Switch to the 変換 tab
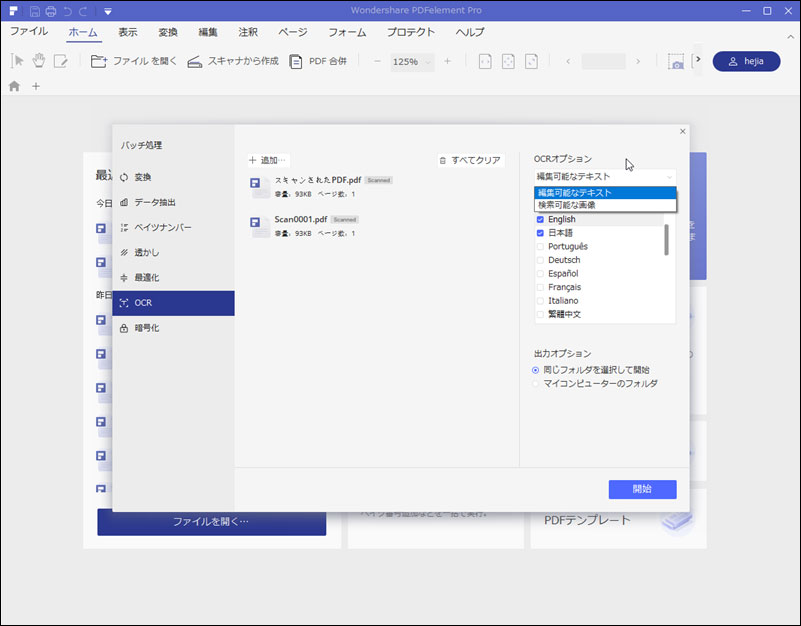The image size is (801, 626). coord(168,32)
